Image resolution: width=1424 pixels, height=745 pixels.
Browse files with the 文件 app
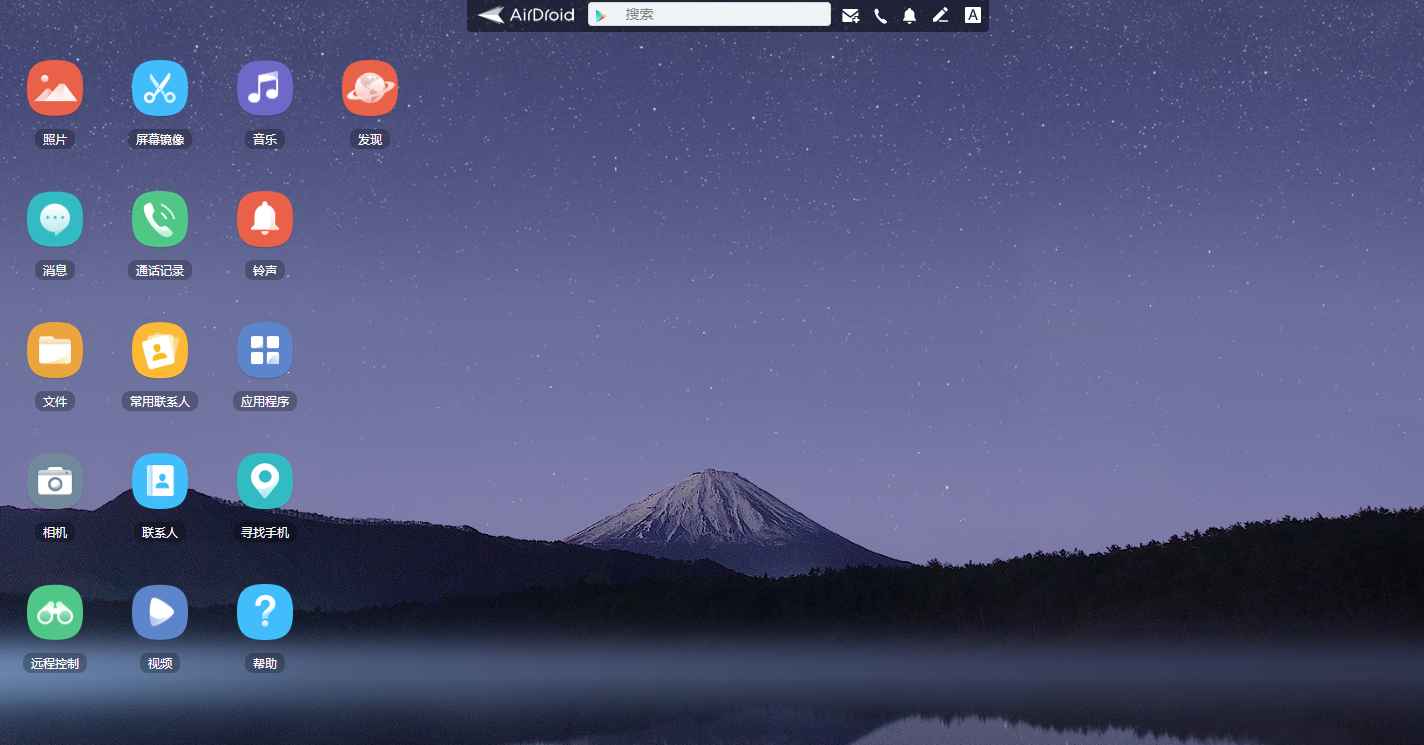(55, 349)
